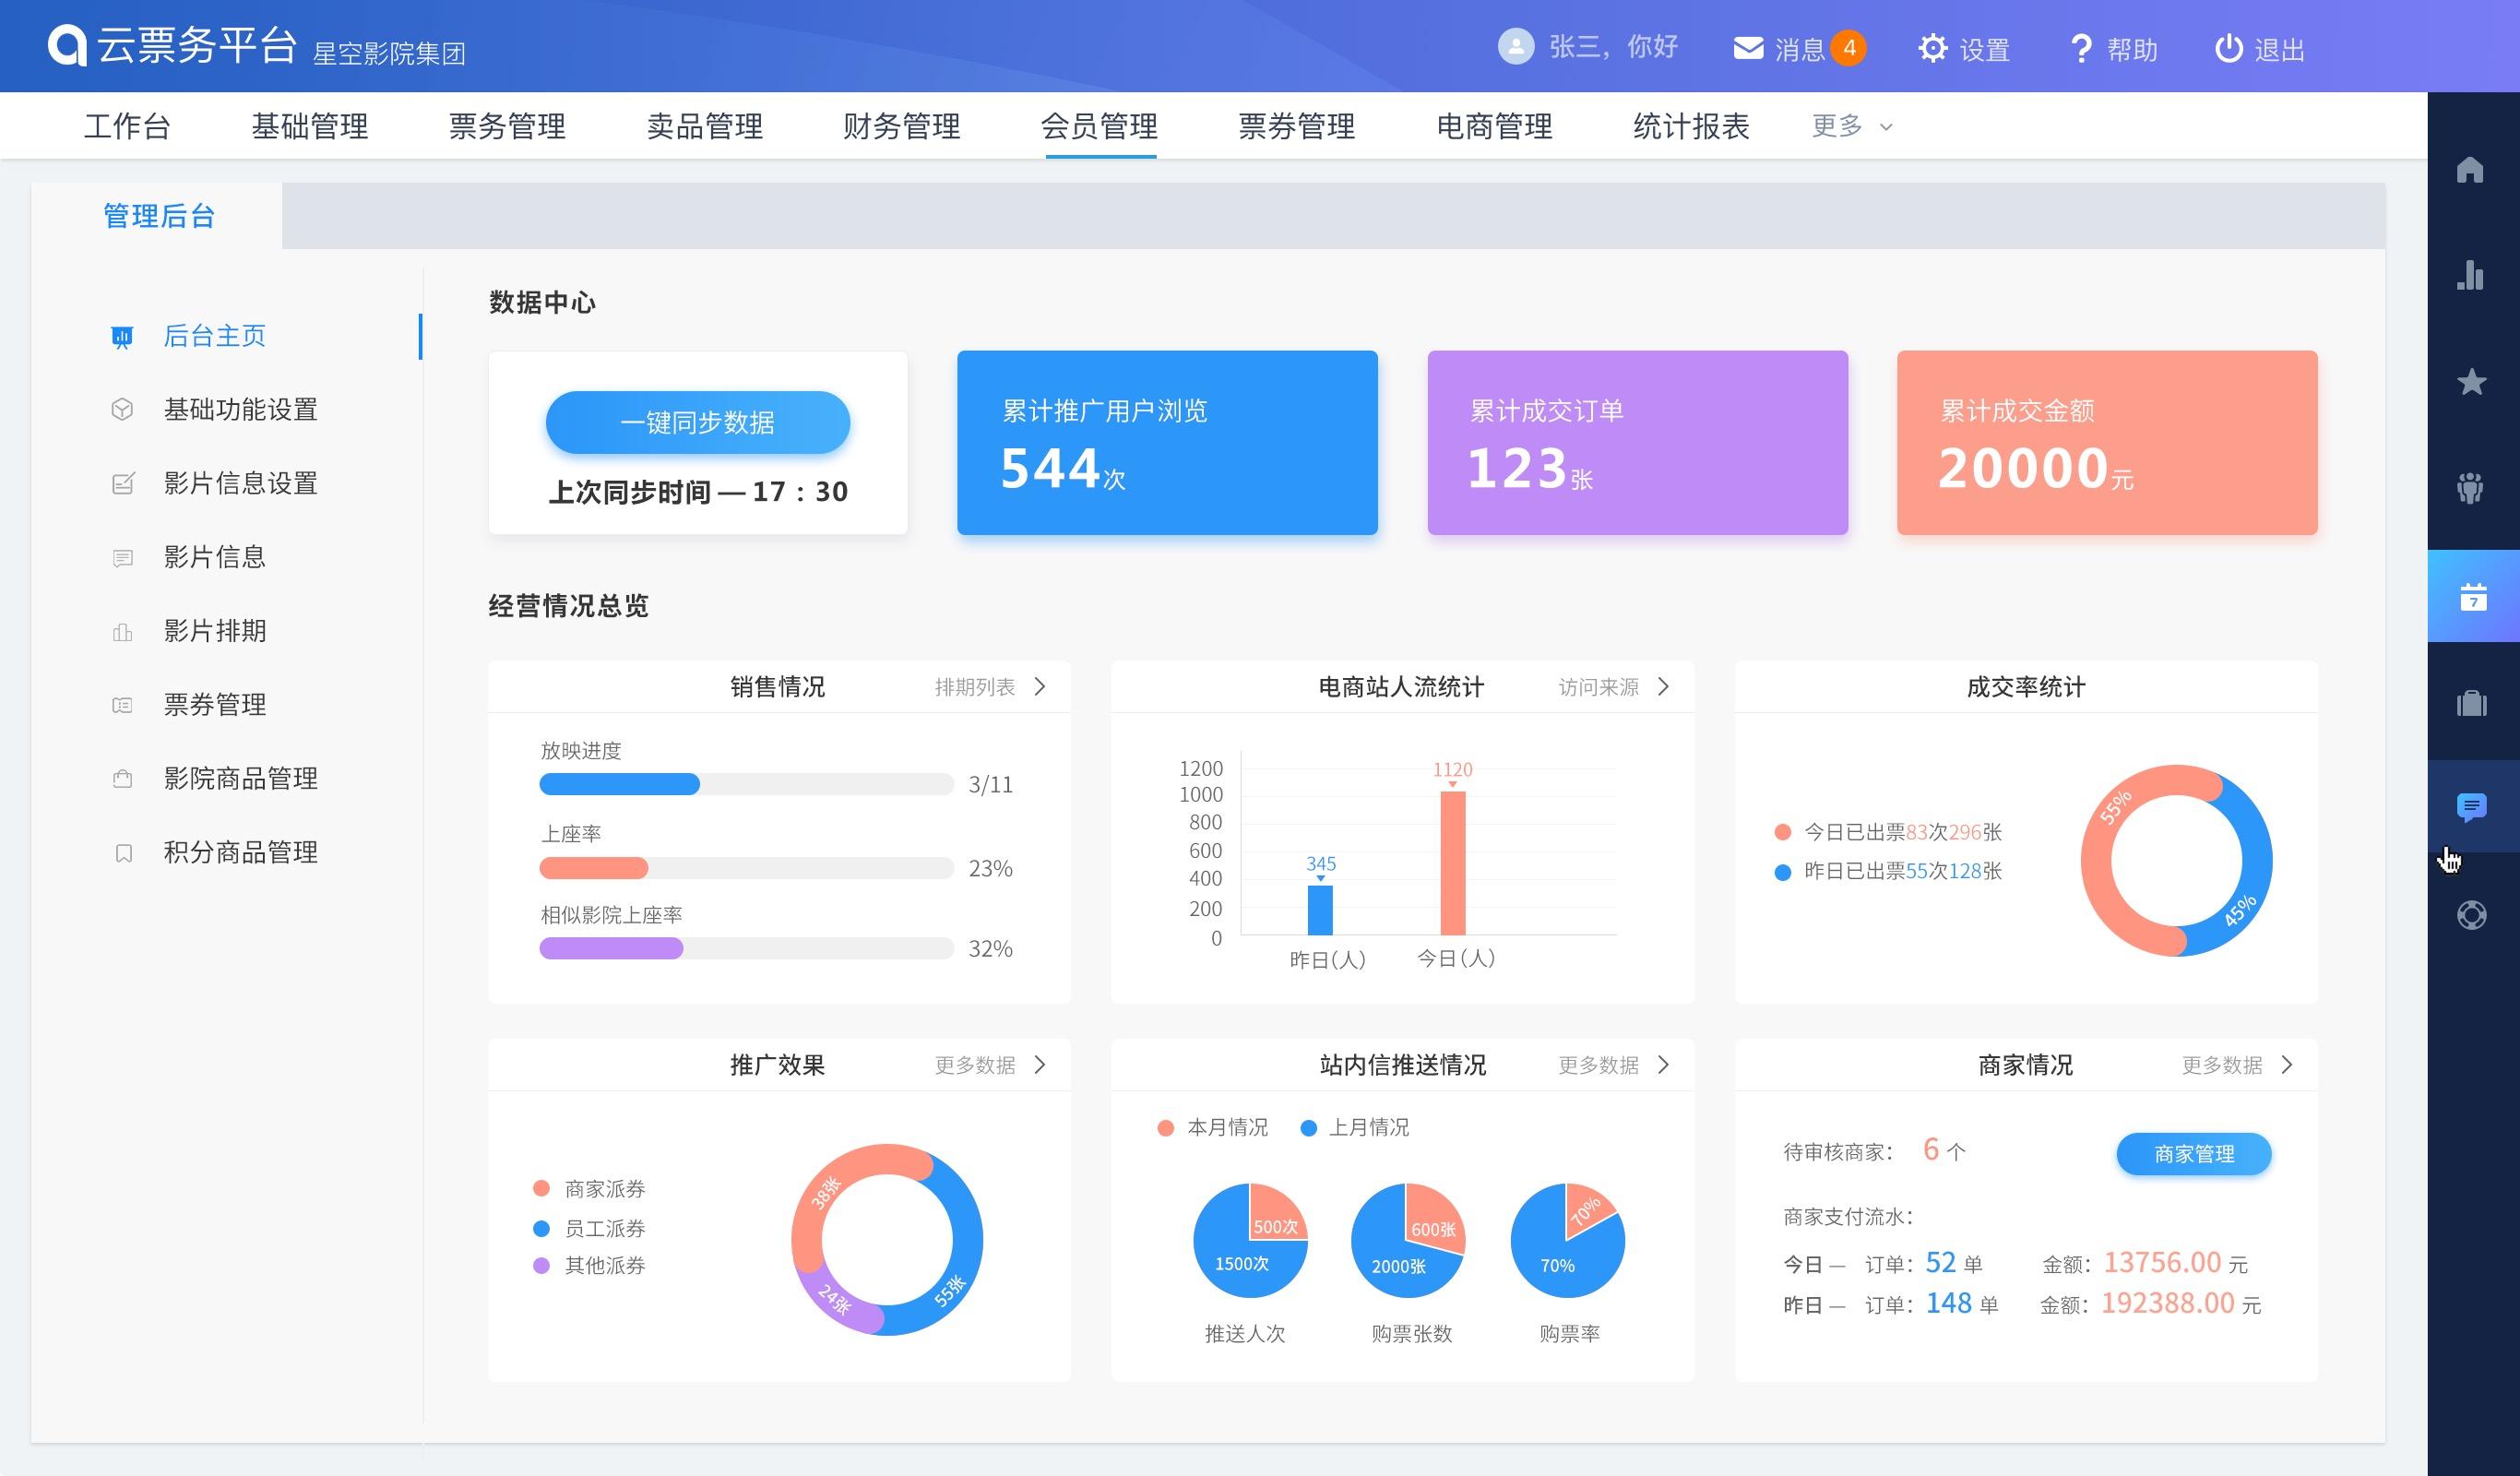Click the home icon in right sidebar
The width and height of the screenshot is (2520, 1476).
point(2470,170)
